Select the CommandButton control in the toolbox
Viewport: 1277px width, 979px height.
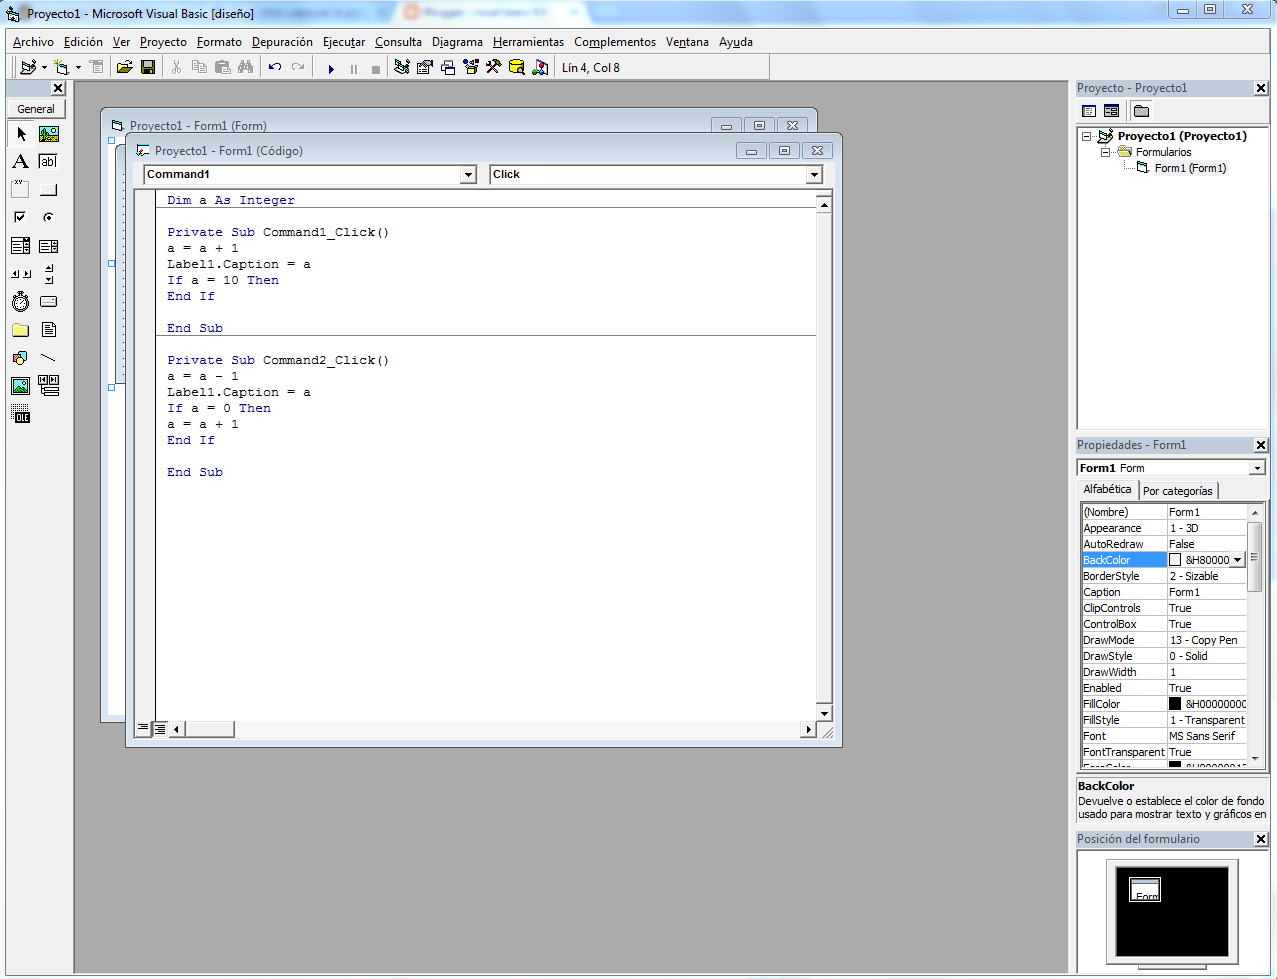point(48,189)
